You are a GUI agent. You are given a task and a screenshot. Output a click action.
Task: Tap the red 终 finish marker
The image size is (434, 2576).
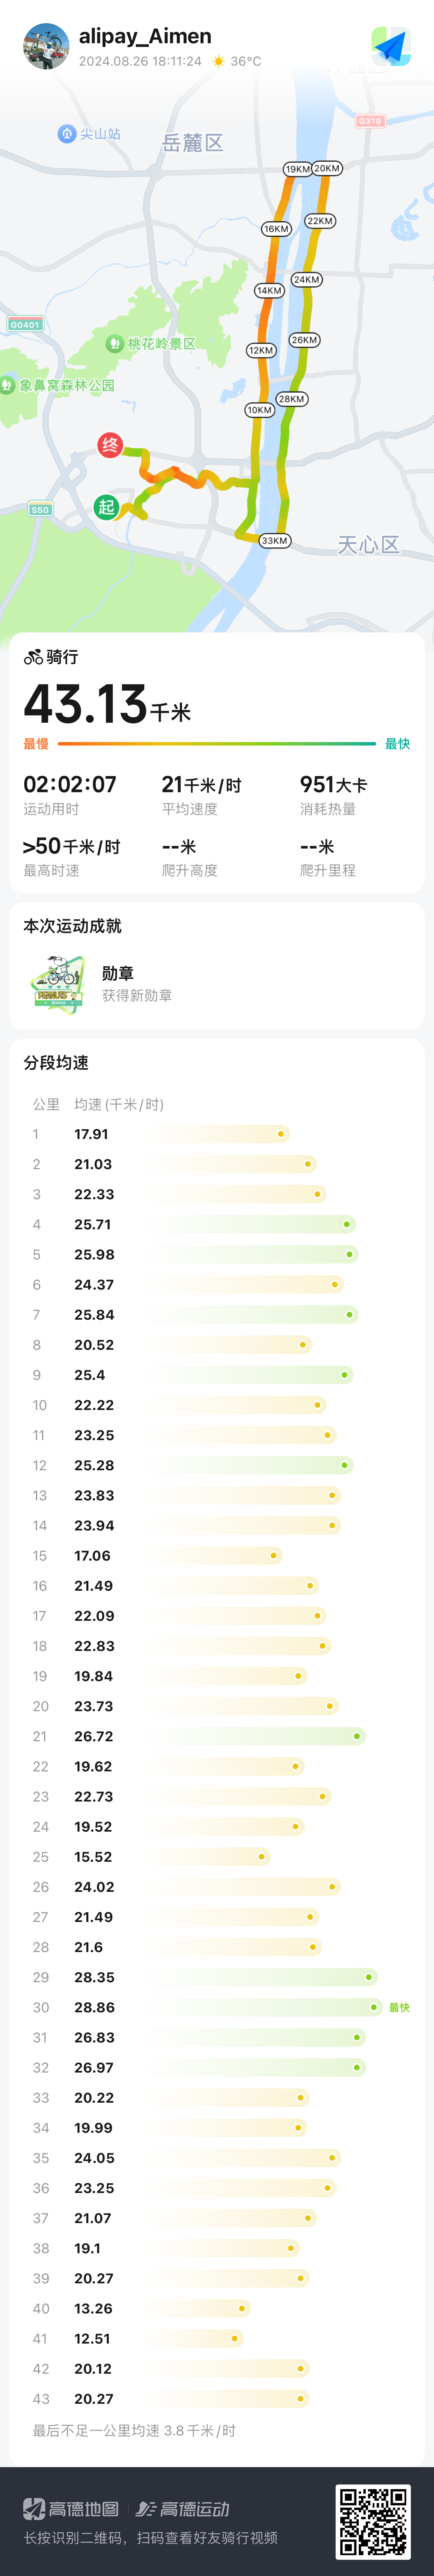click(x=110, y=445)
